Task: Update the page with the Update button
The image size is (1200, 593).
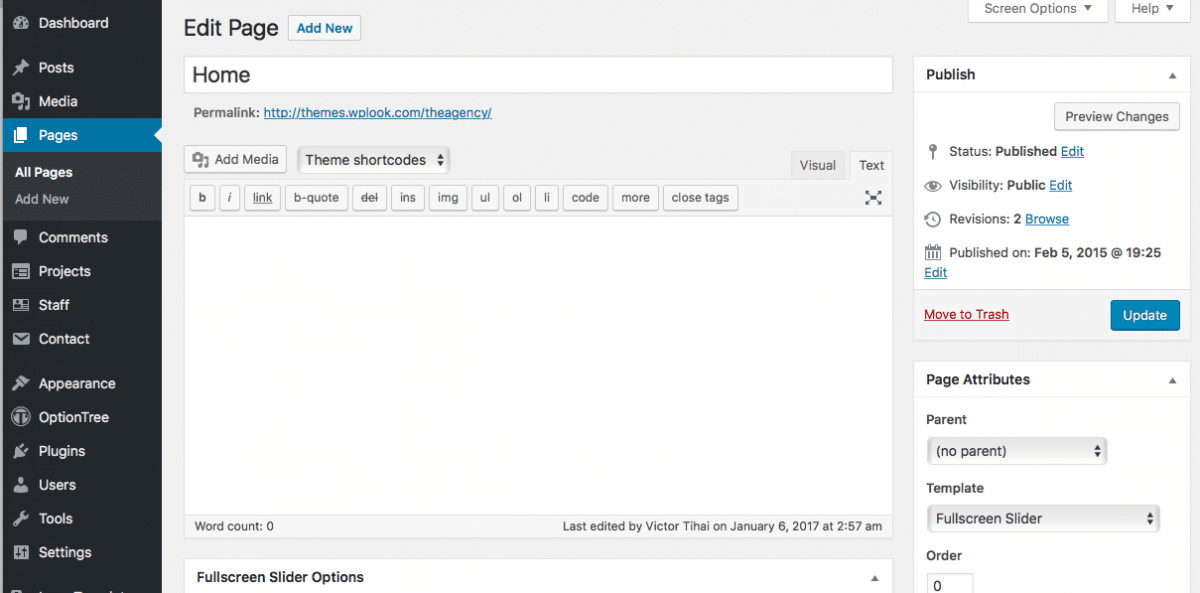Action: 1144,314
